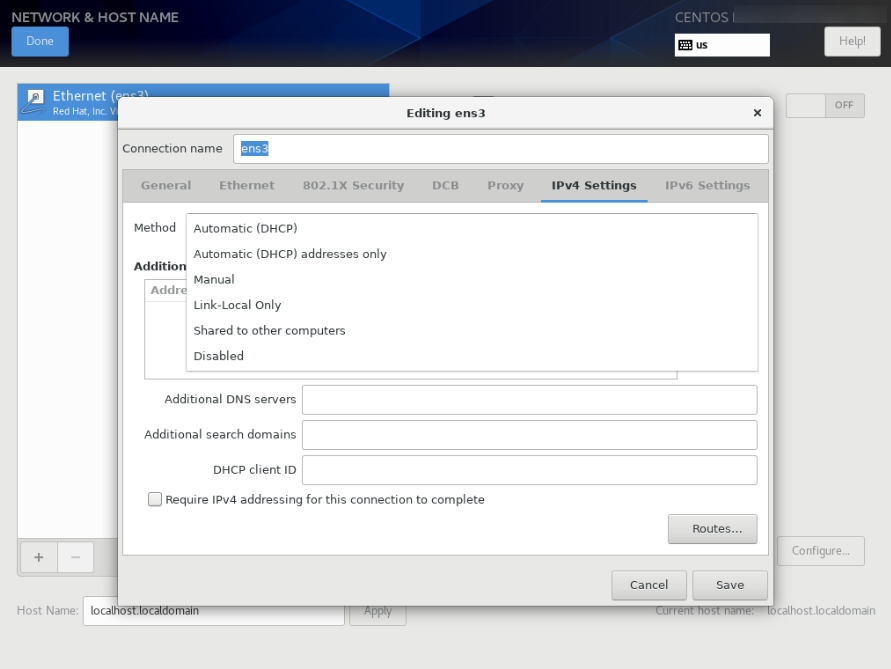Remove device with minus button

point(76,558)
